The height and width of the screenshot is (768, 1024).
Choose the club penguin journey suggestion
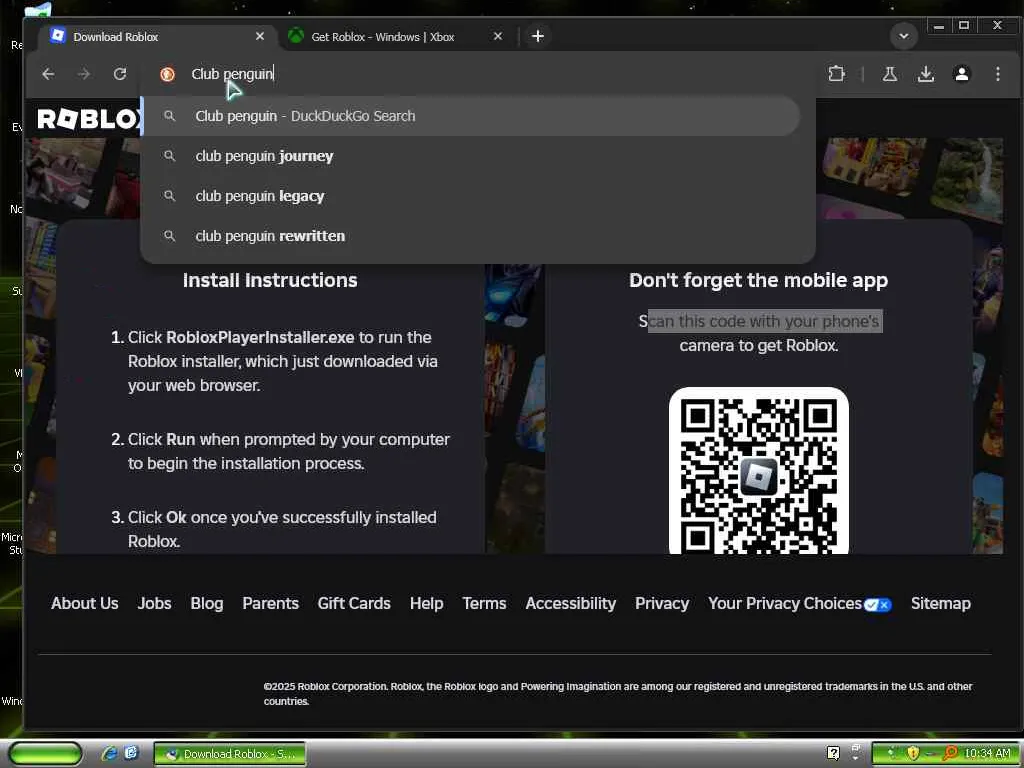pyautogui.click(x=470, y=156)
